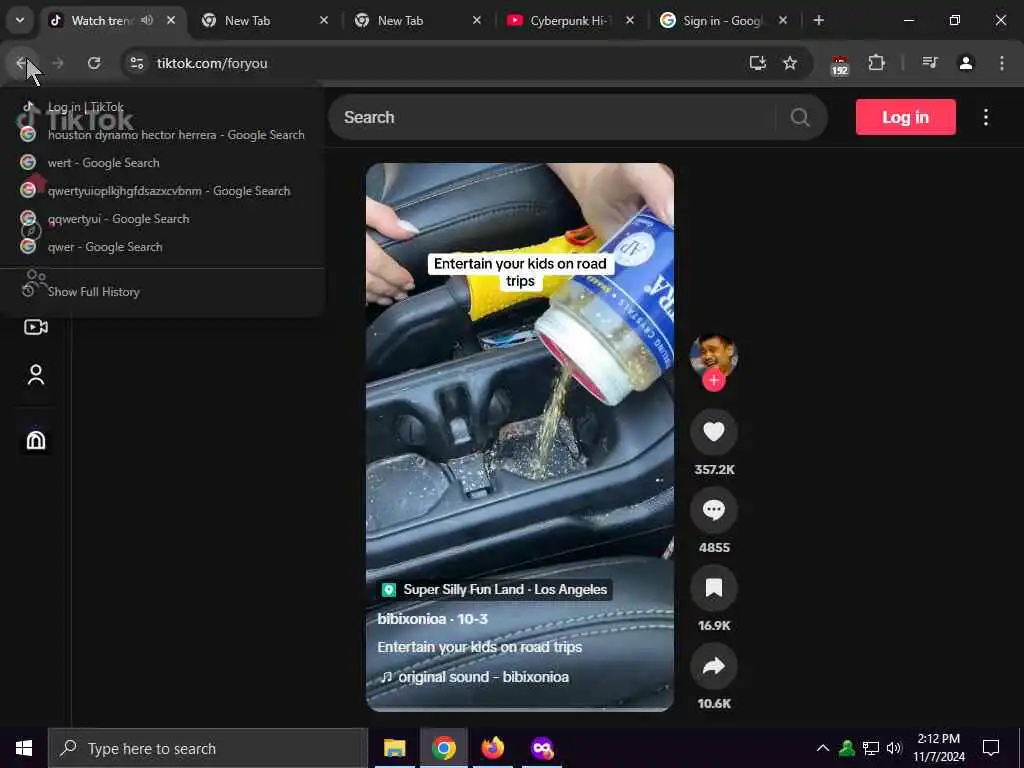Follow creator with the red plus badge

714,380
